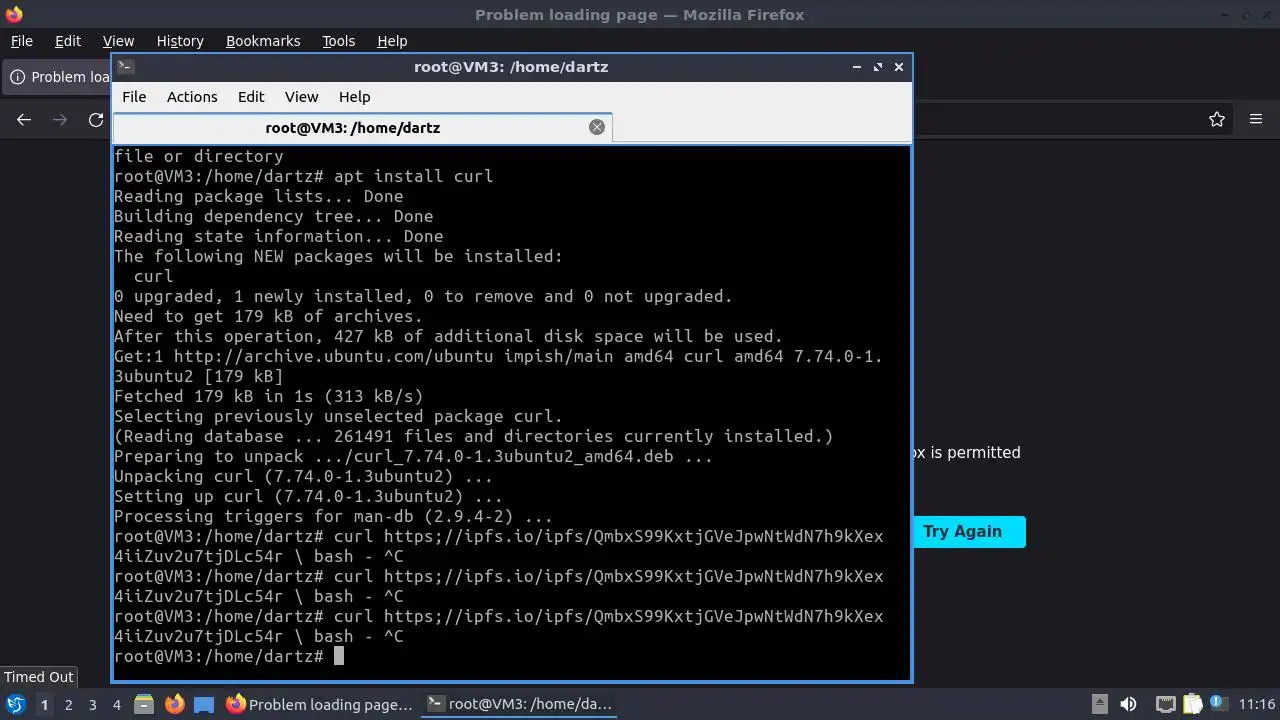The width and height of the screenshot is (1280, 720).
Task: Click 'Unpacking curl (7.74.0-1.3ubuntu2) ...' line
Action: (x=304, y=476)
